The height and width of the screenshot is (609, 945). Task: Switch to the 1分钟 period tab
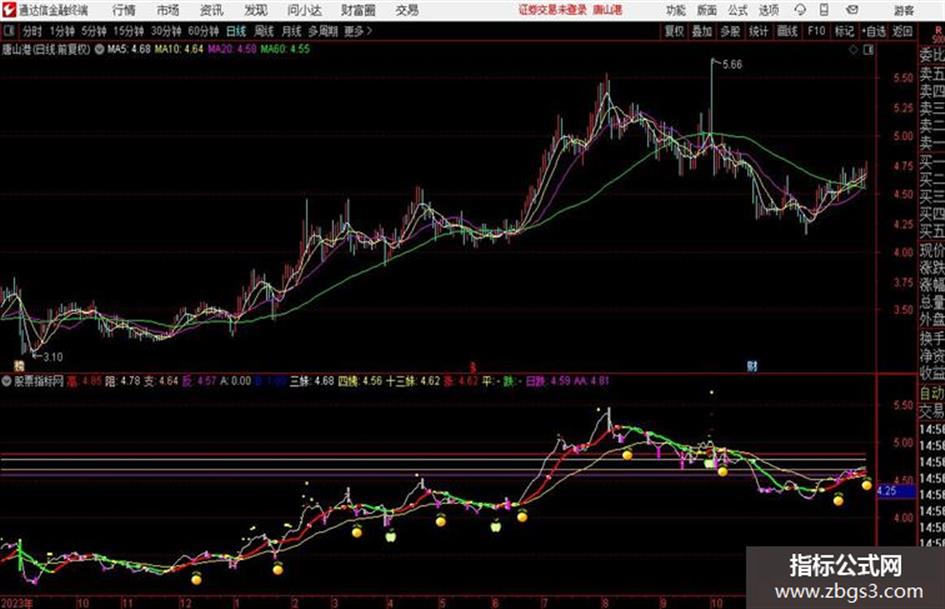tap(61, 31)
